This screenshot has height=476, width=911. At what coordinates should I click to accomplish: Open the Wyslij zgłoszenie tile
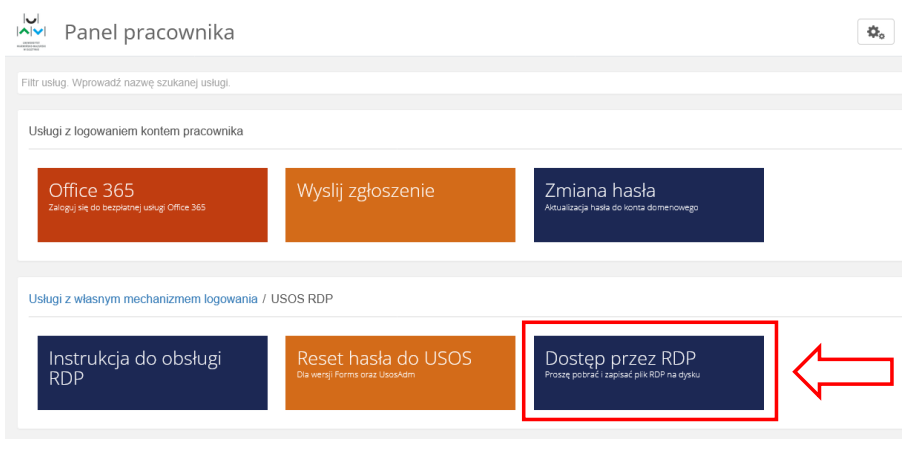(400, 205)
